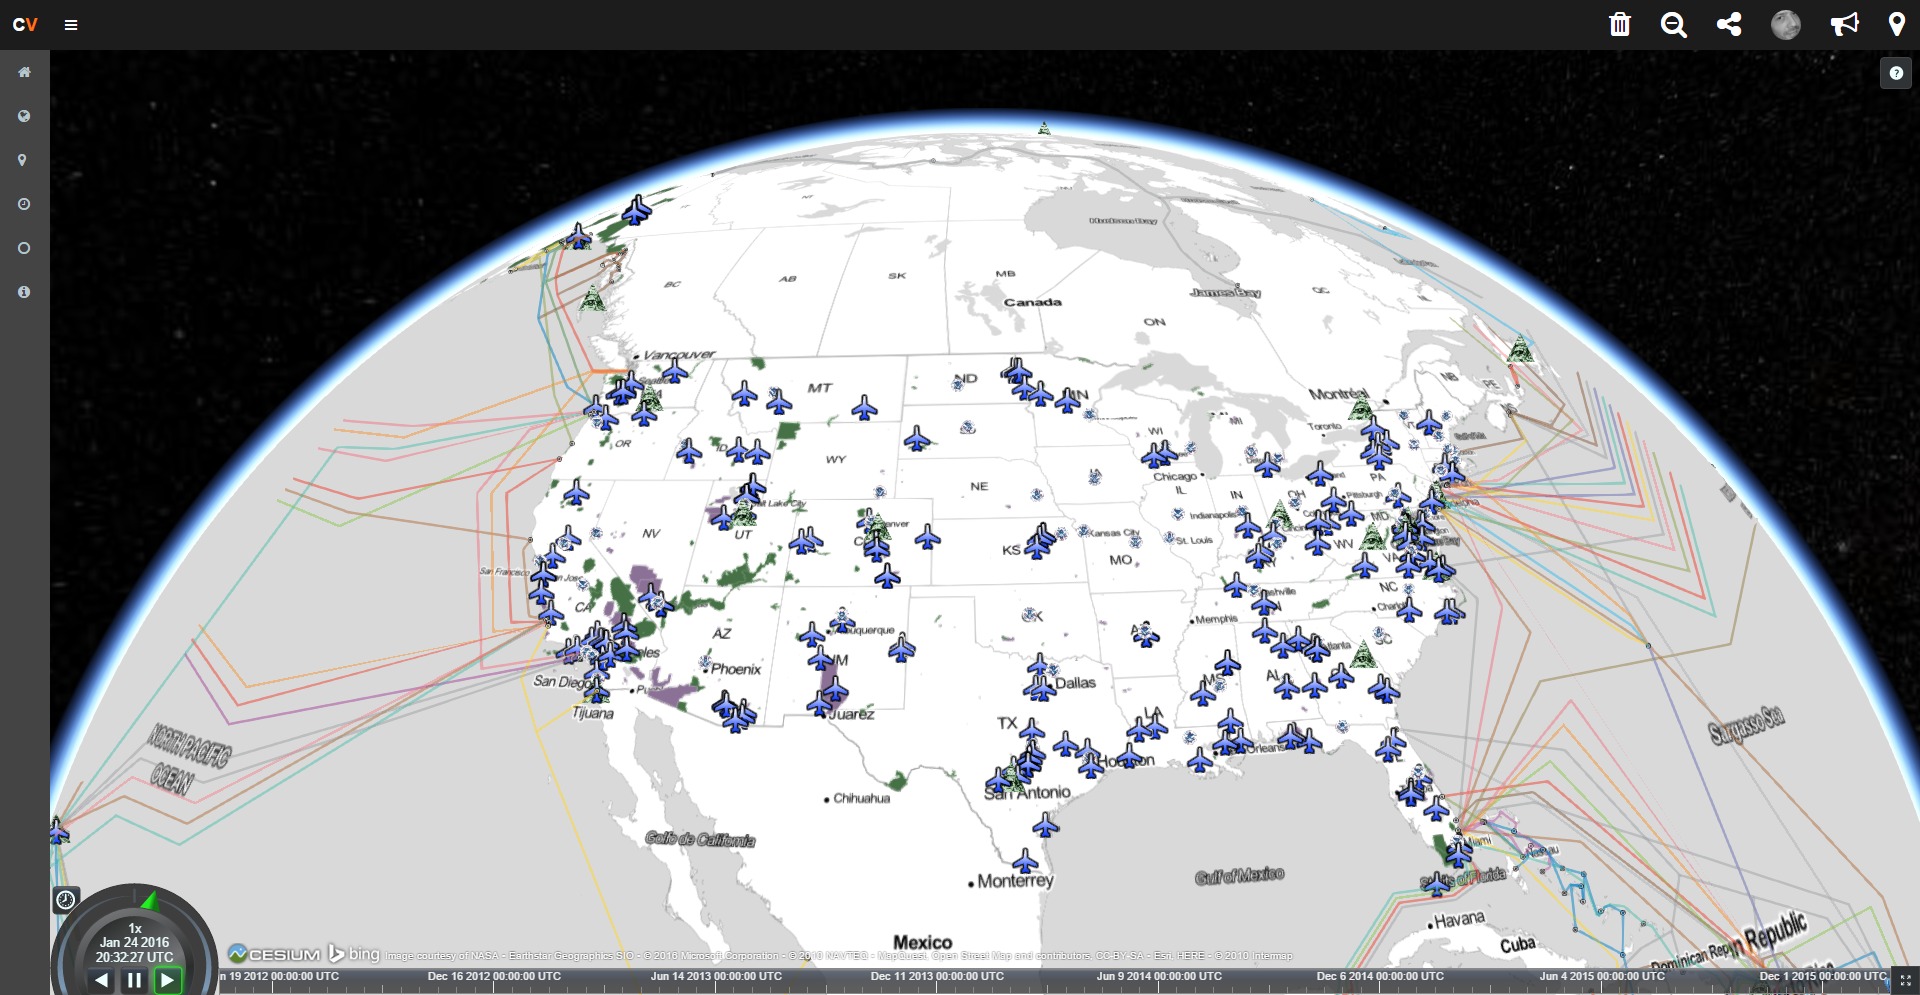Click the James Bay label
The height and width of the screenshot is (995, 1920).
coord(1225,292)
